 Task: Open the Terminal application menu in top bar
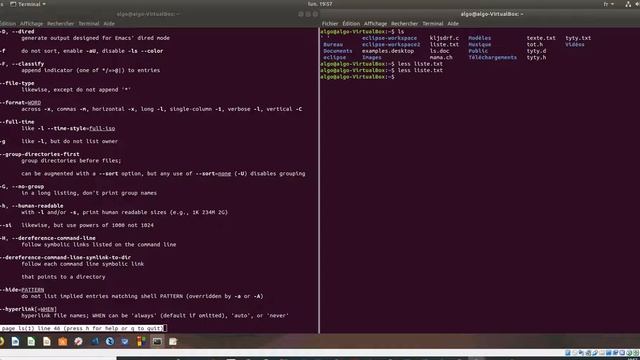point(28,4)
